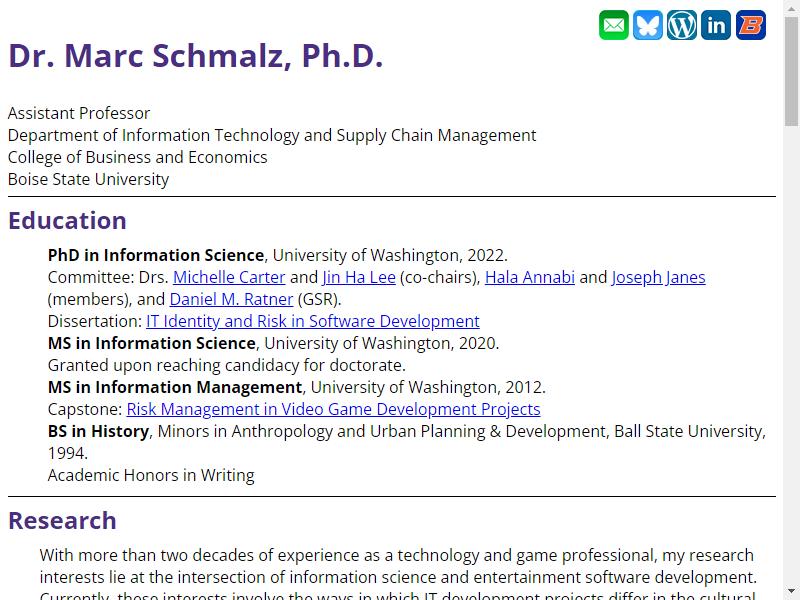Image resolution: width=800 pixels, height=600 pixels.
Task: Open Risk Management in Video Game capstone
Action: tap(333, 409)
